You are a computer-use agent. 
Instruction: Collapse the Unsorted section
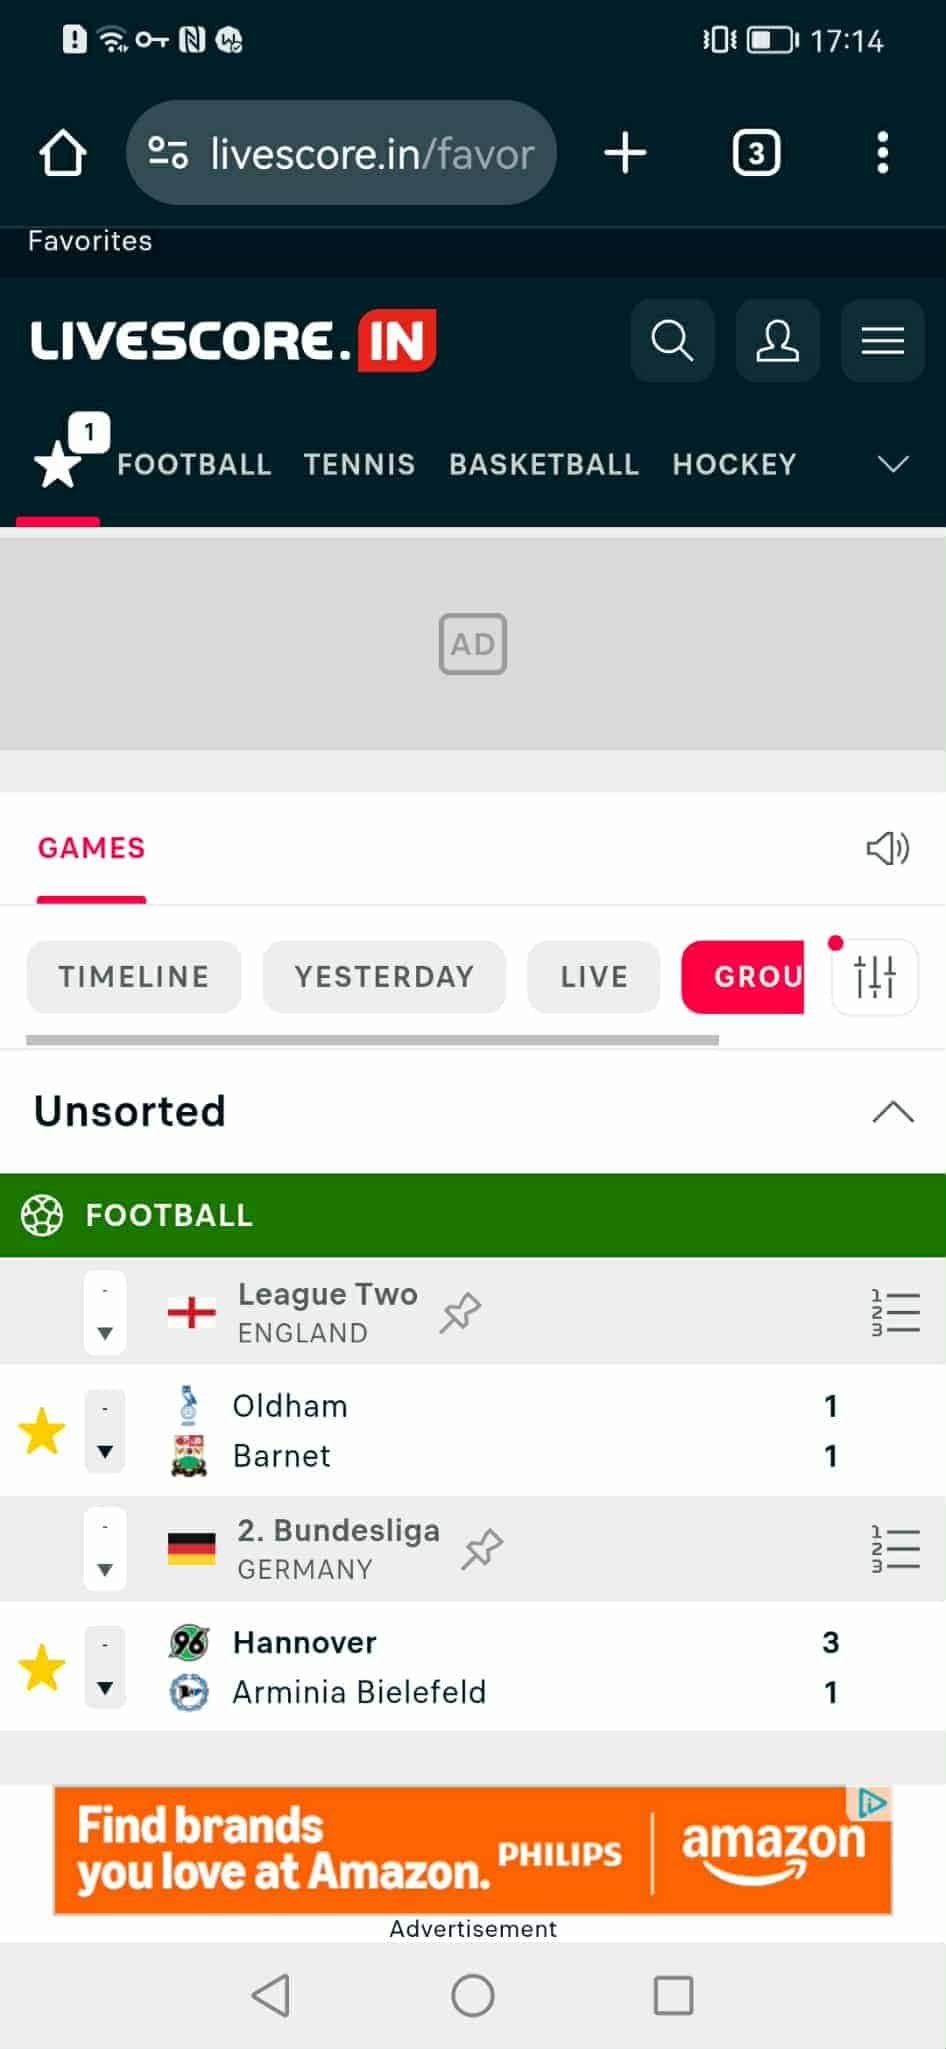(x=893, y=1112)
